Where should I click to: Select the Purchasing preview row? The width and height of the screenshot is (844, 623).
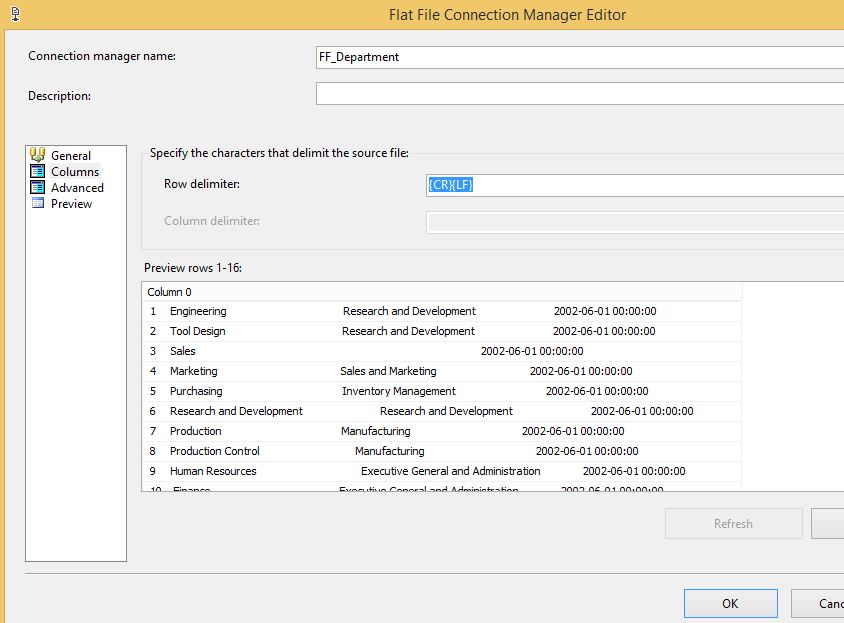[442, 391]
